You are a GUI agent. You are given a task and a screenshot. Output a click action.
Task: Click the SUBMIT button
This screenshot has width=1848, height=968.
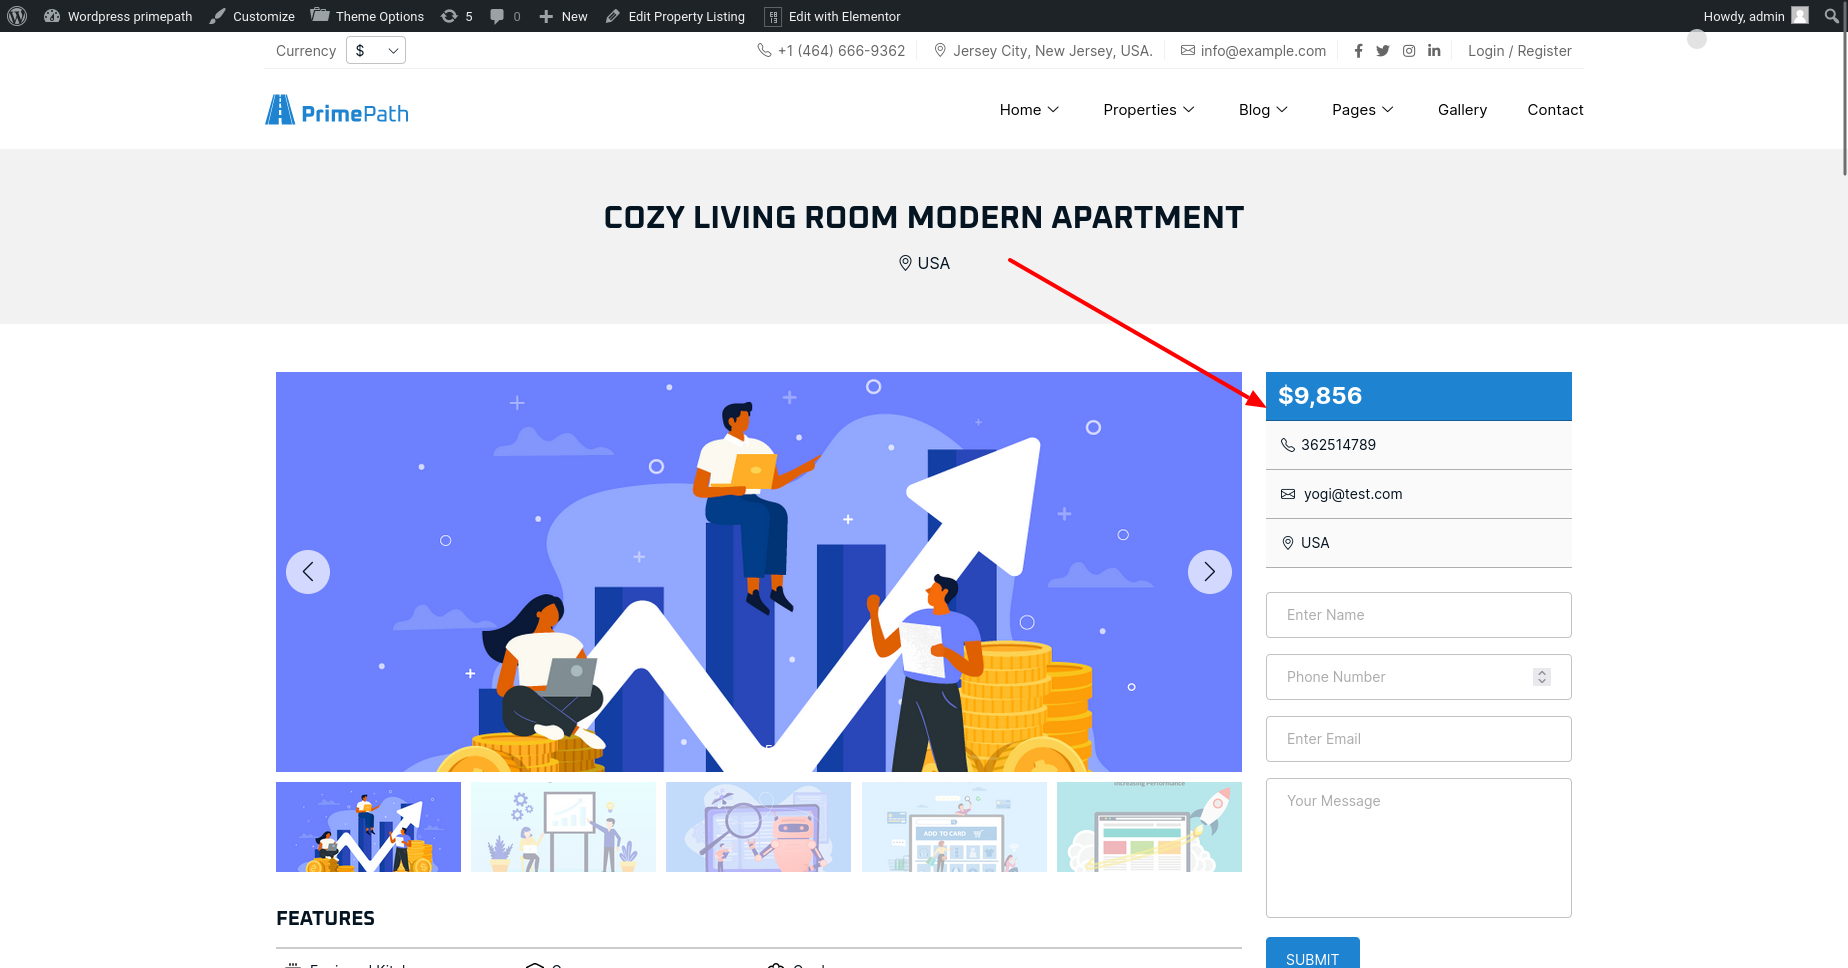click(x=1312, y=954)
